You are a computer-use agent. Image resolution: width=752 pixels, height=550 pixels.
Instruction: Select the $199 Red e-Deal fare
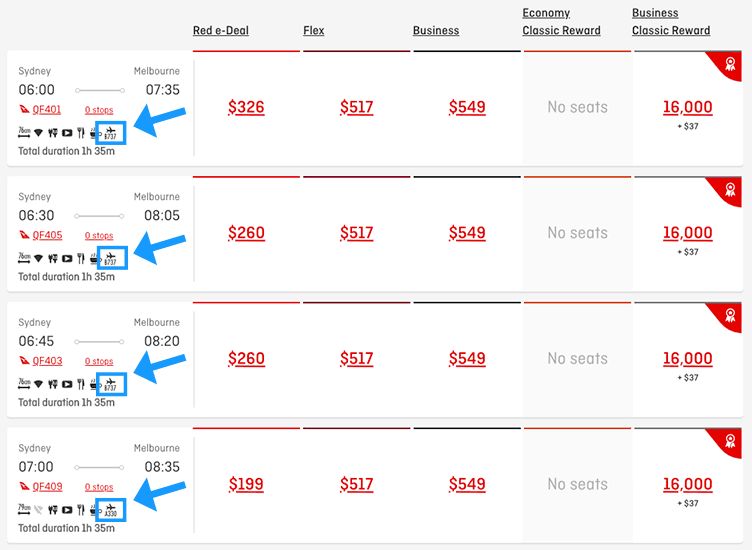coord(246,485)
